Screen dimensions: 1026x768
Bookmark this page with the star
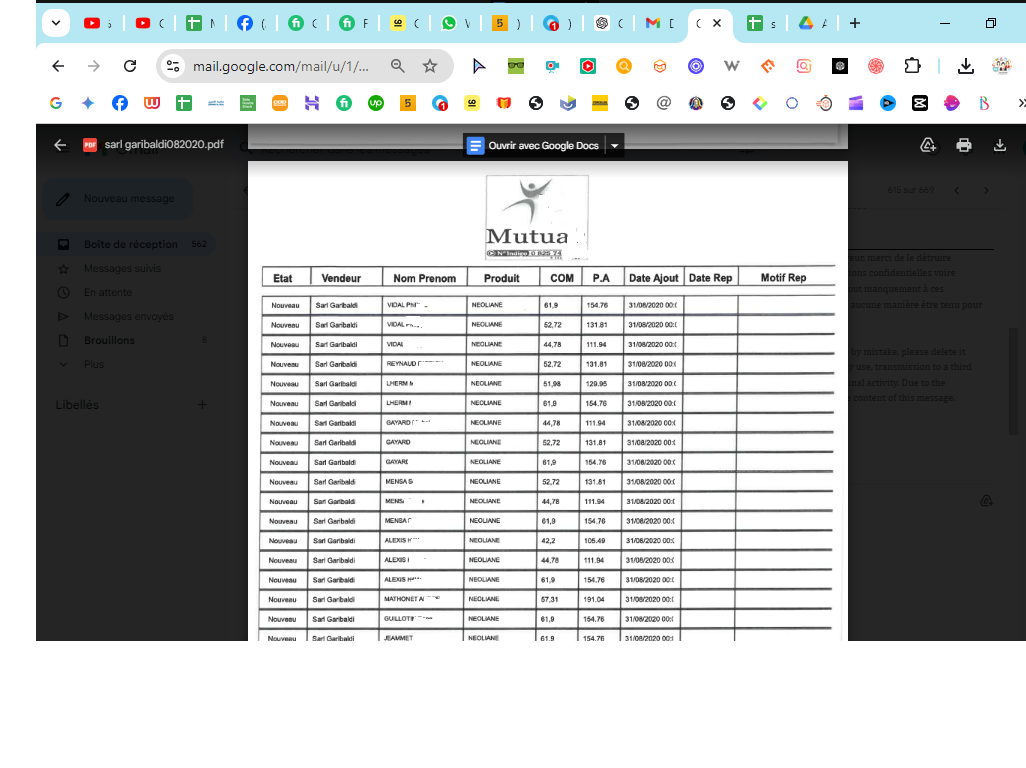pos(429,66)
